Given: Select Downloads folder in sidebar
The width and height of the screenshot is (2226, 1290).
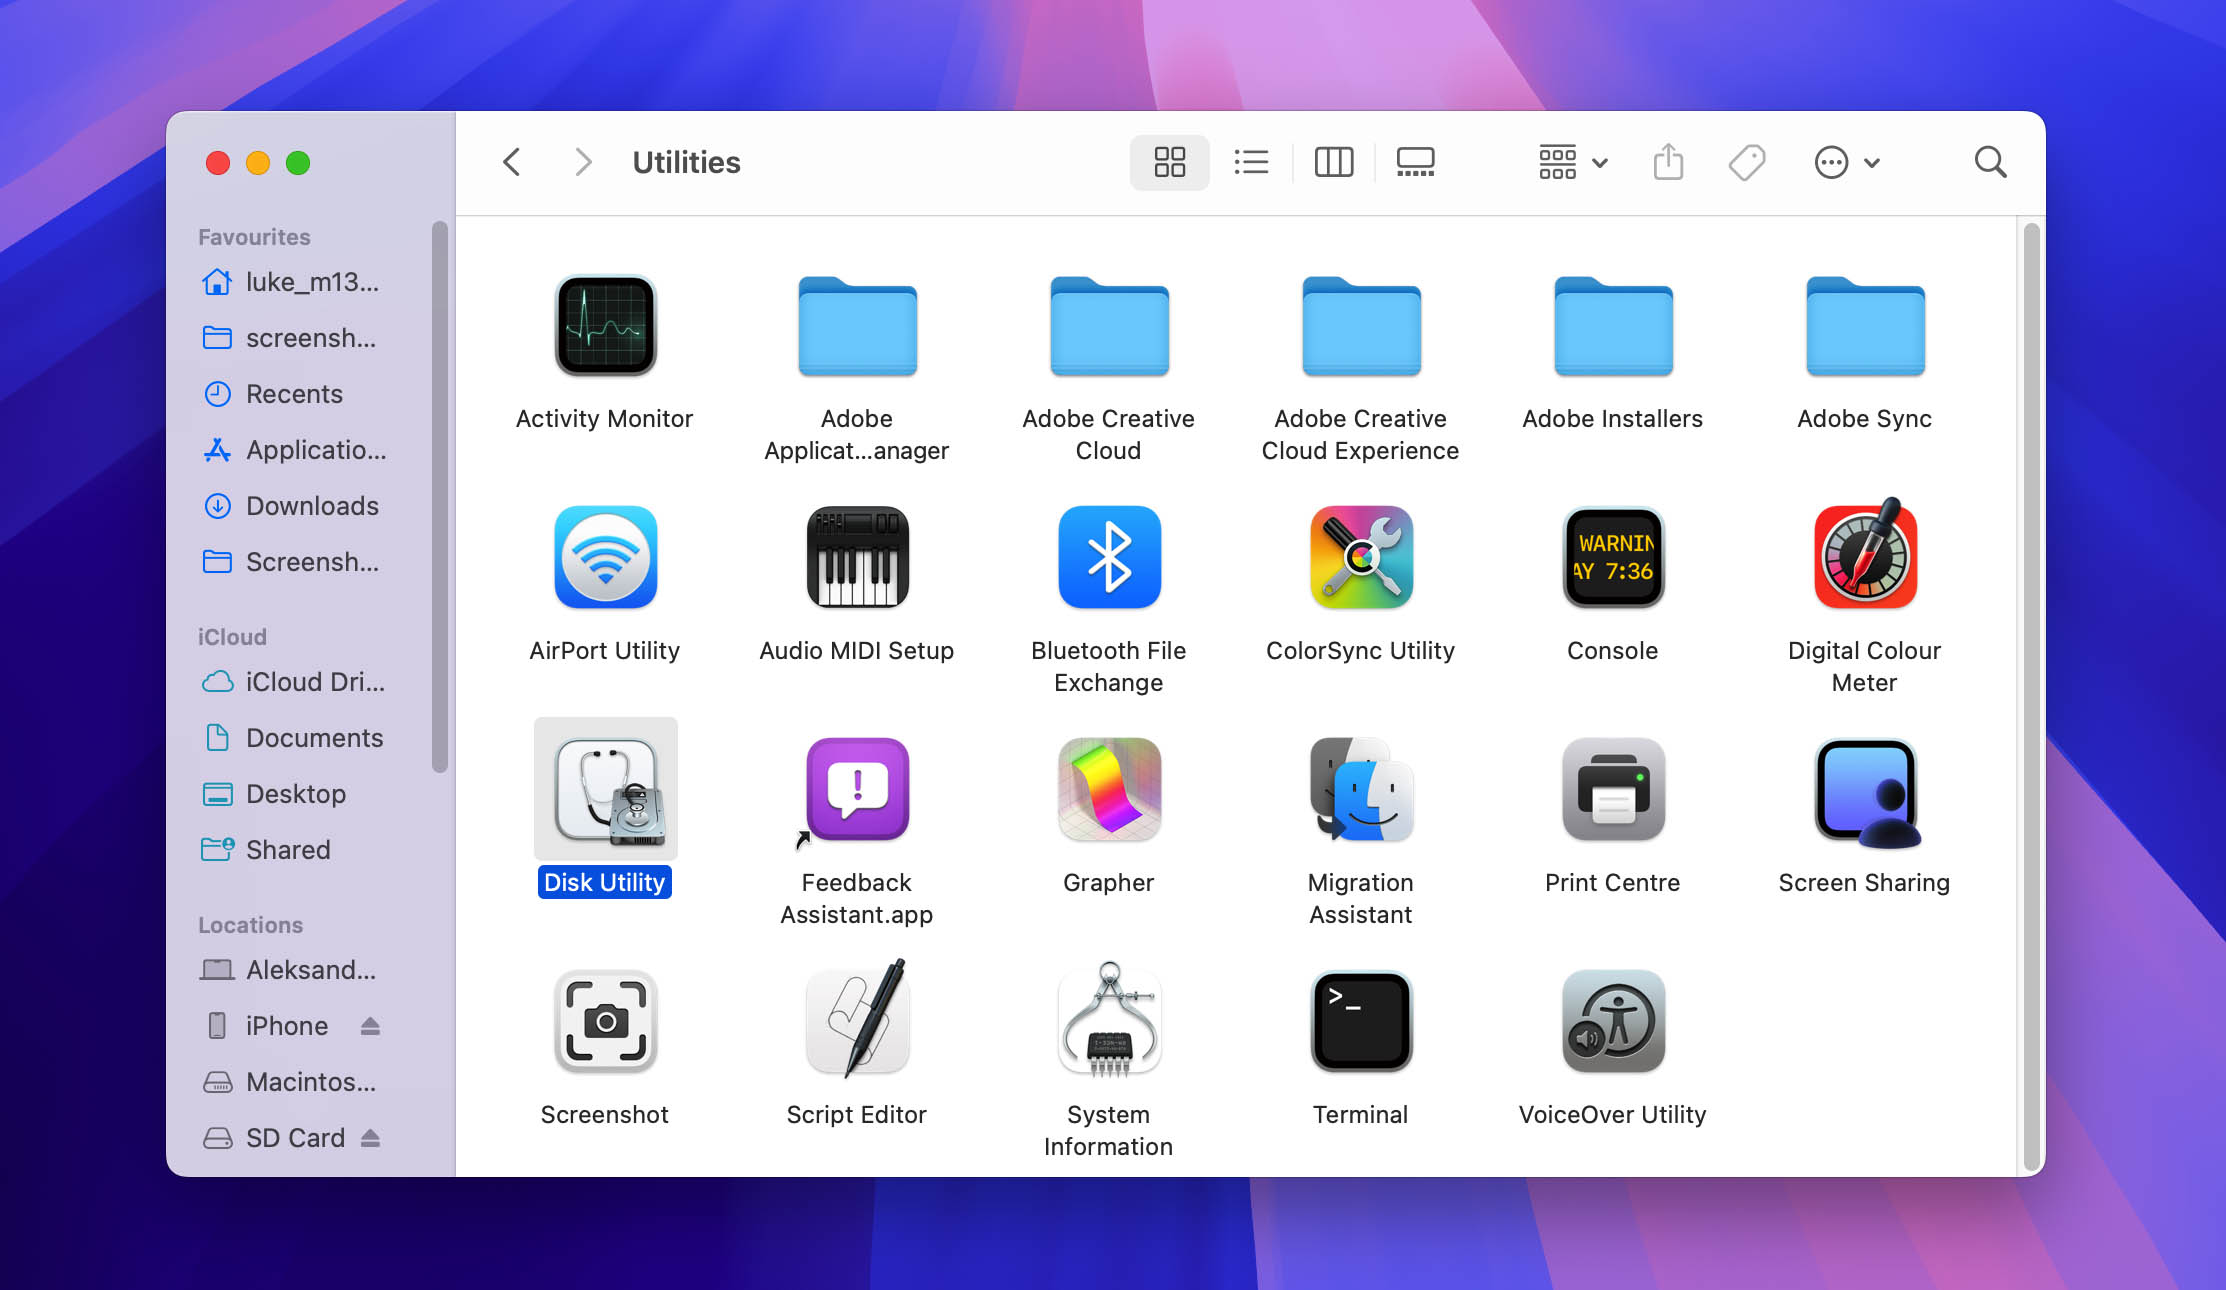Looking at the screenshot, I should 313,505.
